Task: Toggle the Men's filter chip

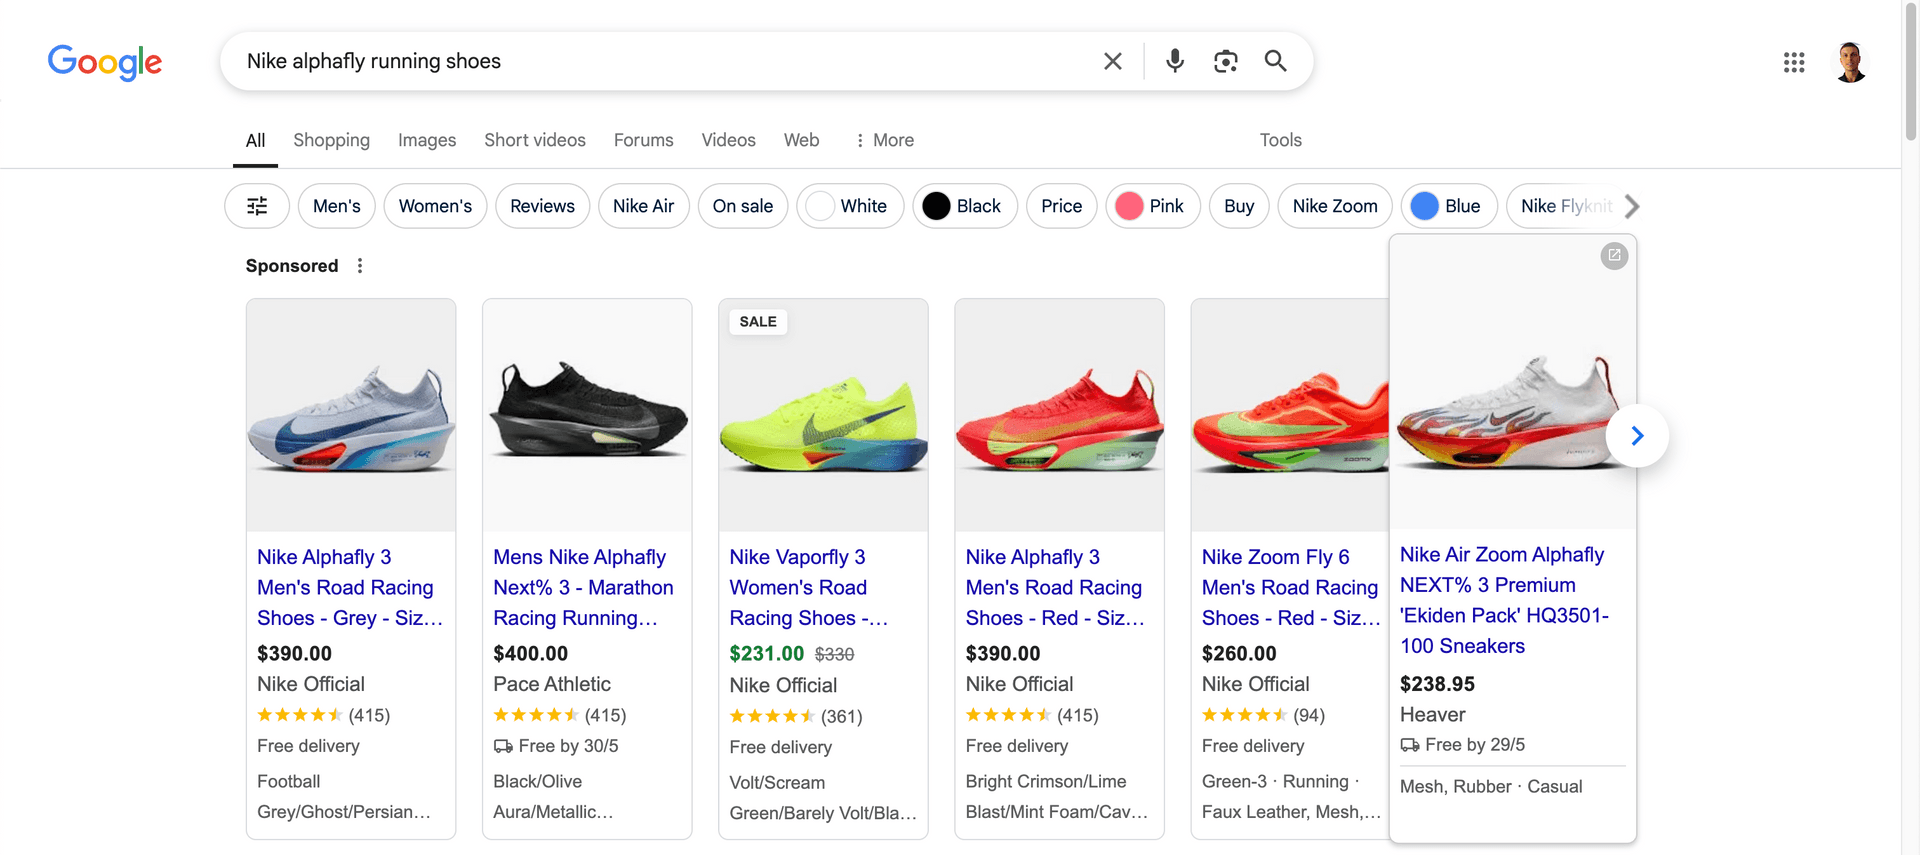Action: click(336, 206)
